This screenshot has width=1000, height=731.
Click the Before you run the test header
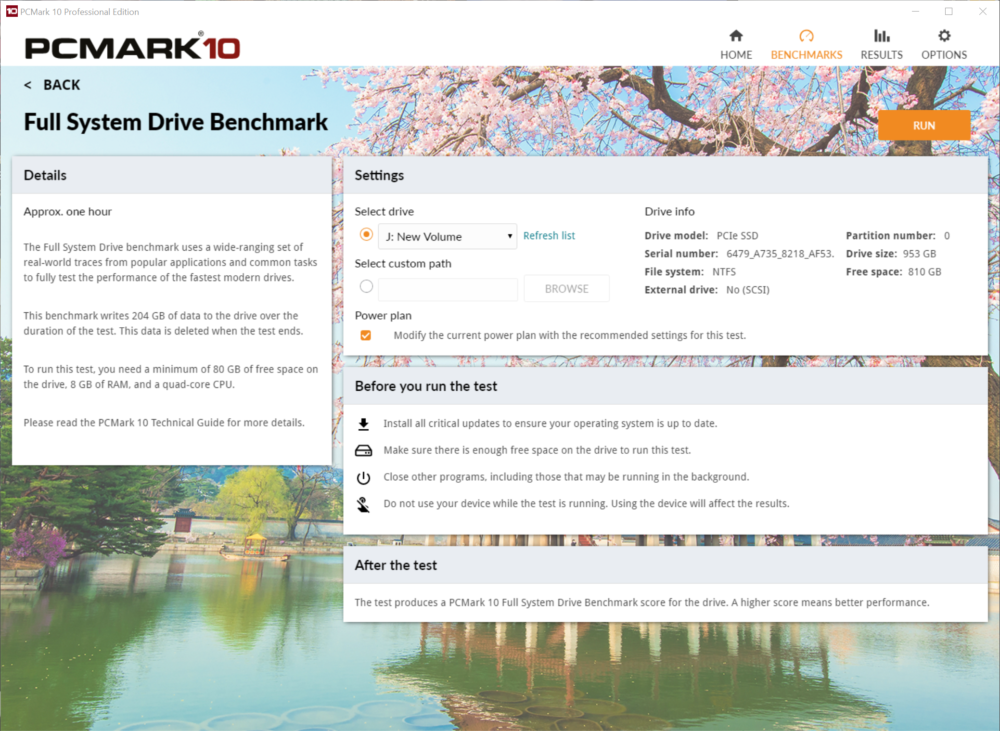click(x=666, y=386)
